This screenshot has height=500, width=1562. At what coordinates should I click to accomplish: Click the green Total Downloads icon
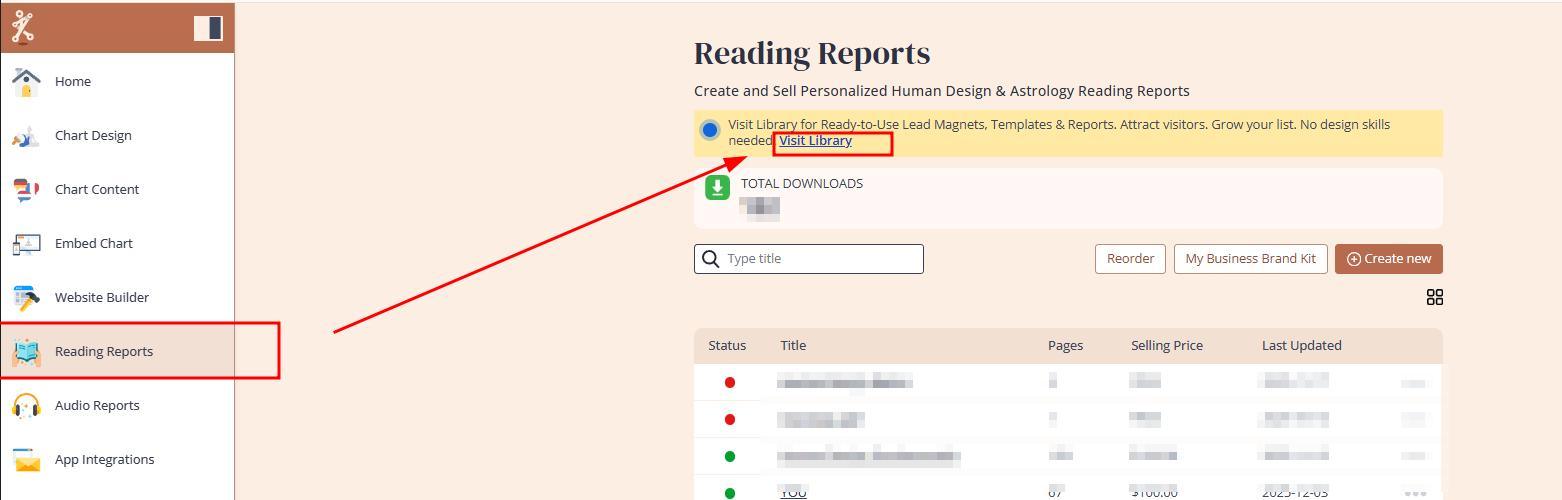pos(717,188)
